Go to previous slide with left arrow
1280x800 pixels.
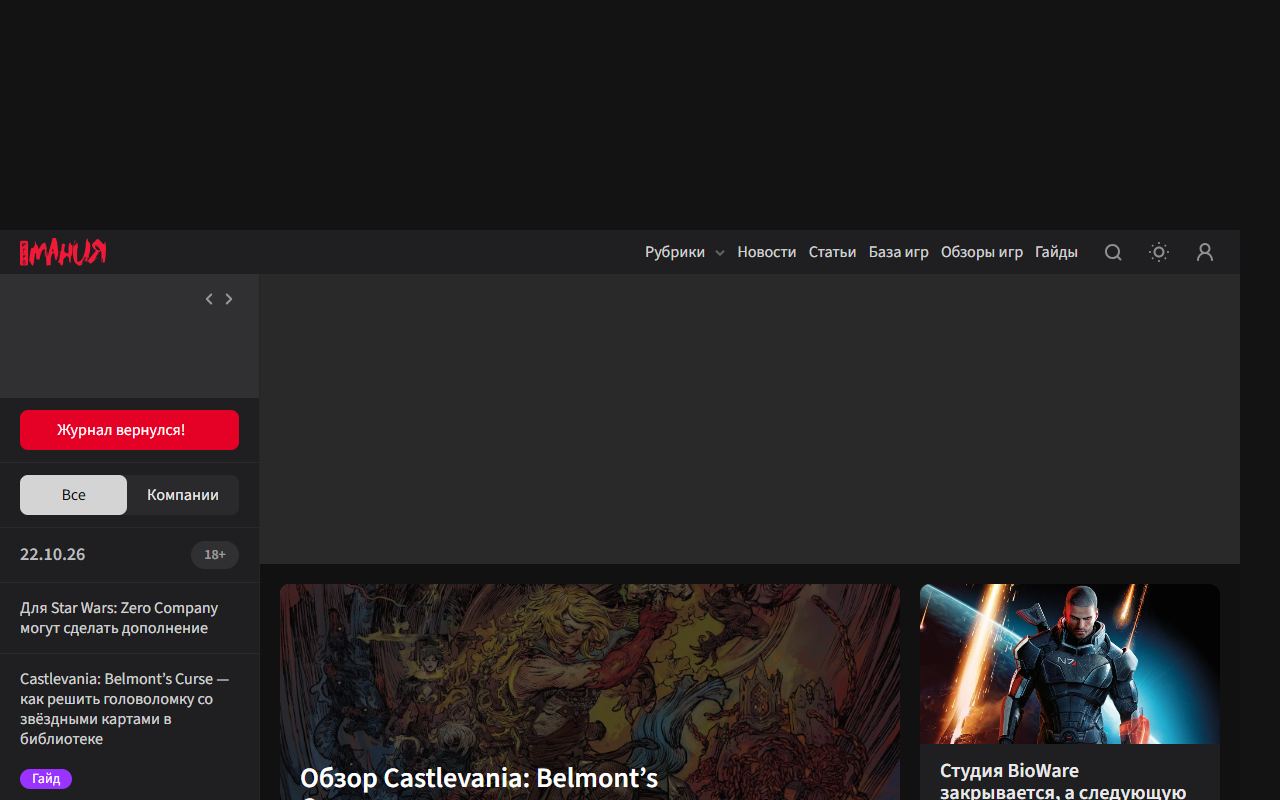tap(209, 299)
